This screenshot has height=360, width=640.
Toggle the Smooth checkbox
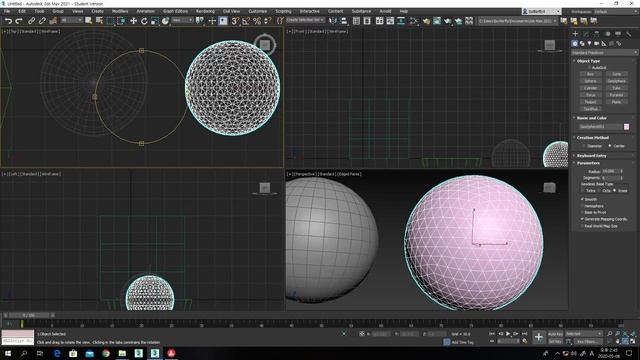pyautogui.click(x=588, y=199)
